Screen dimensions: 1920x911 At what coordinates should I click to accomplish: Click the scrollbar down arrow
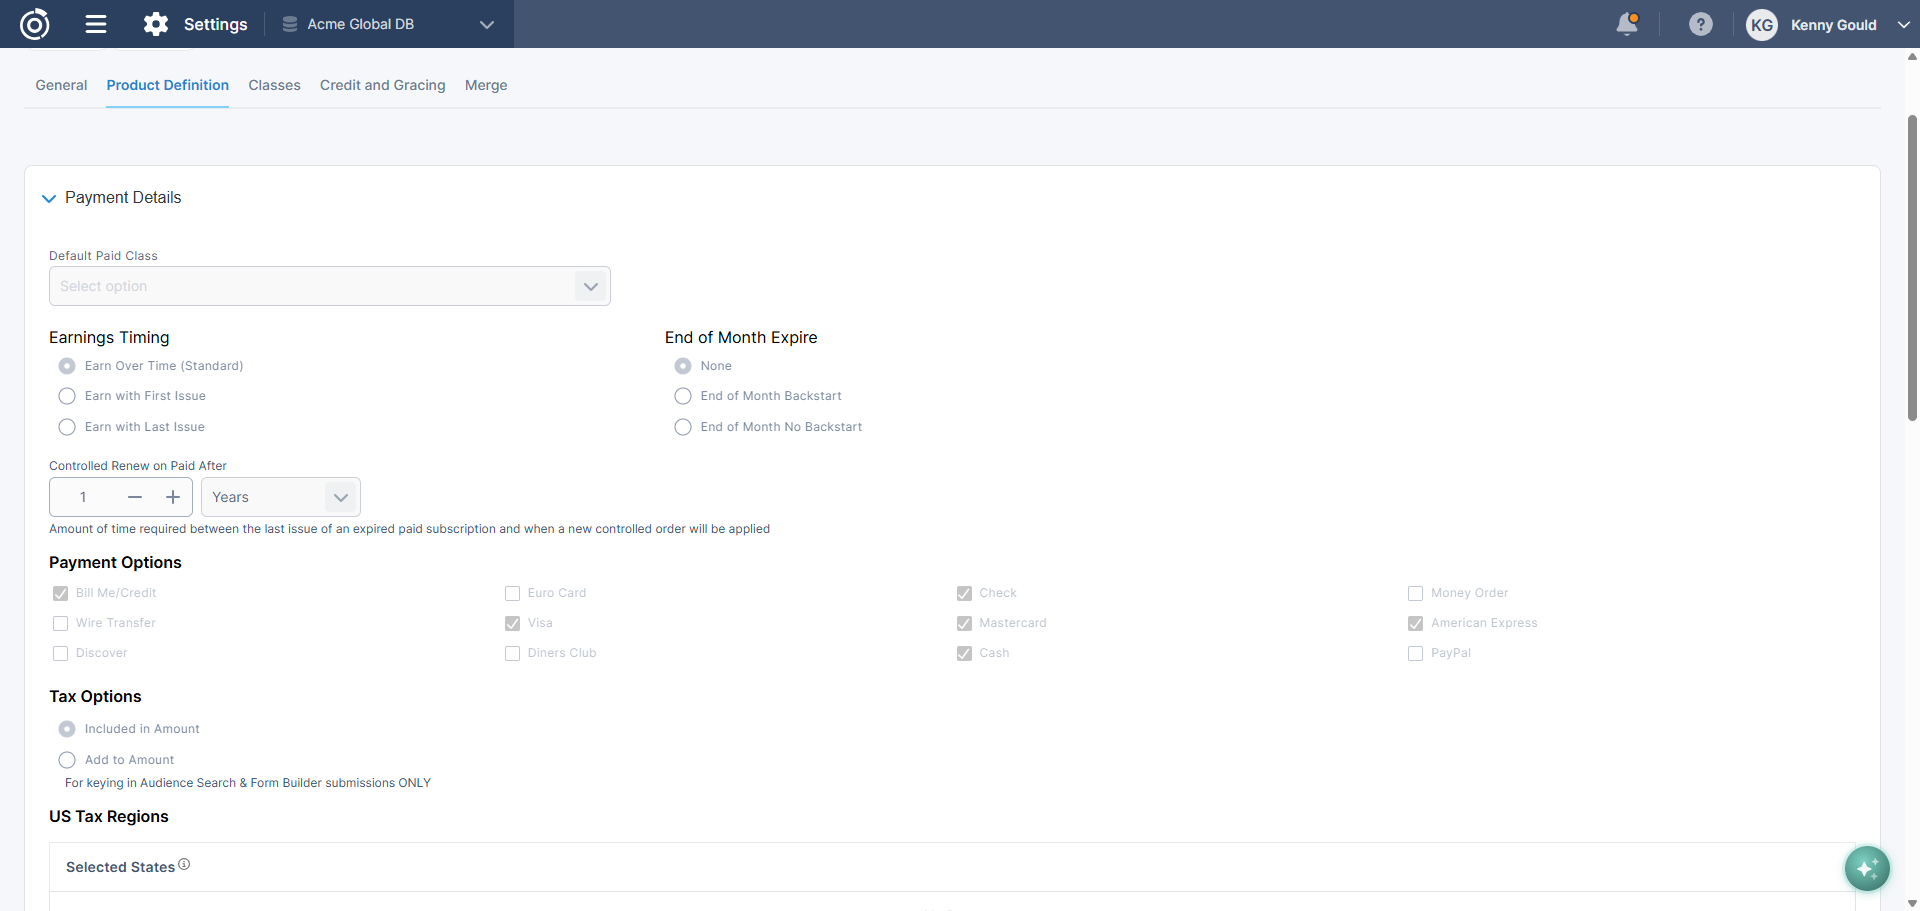pyautogui.click(x=1912, y=903)
